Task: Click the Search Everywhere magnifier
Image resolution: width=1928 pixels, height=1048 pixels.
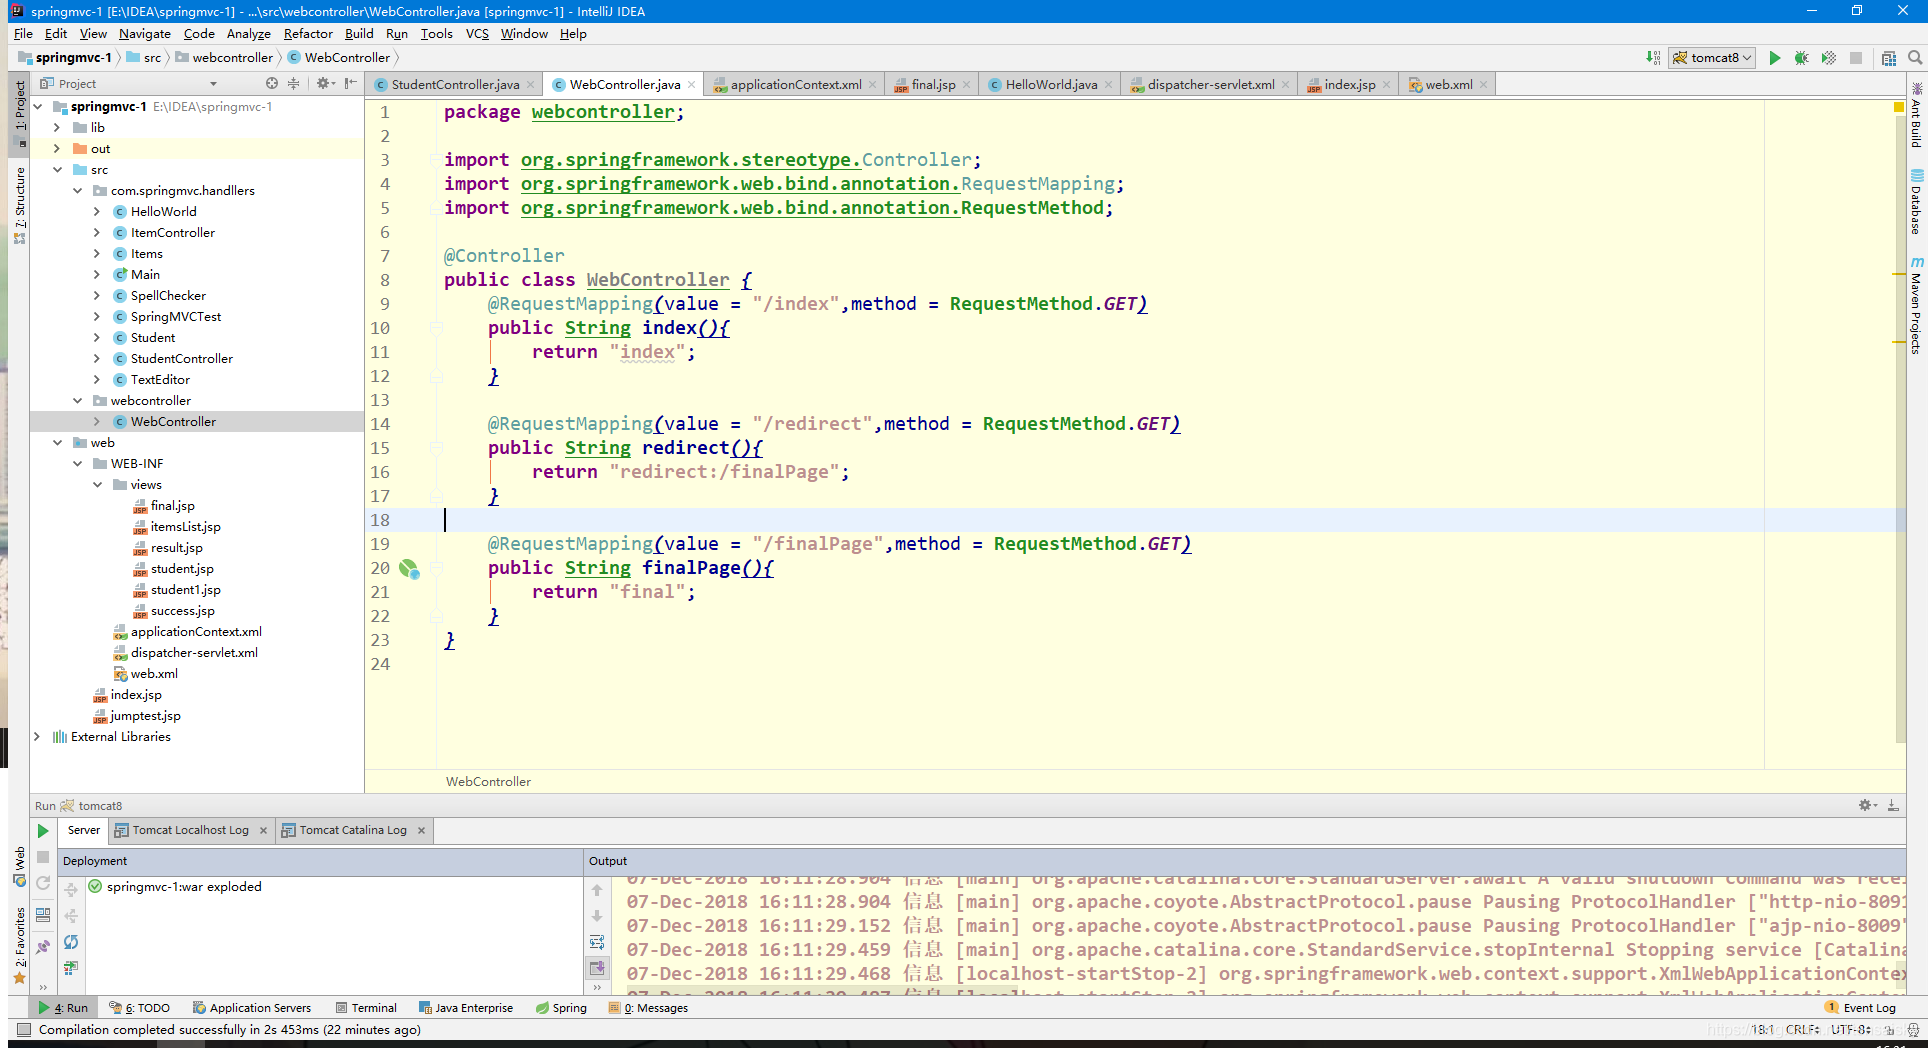Action: (1915, 58)
